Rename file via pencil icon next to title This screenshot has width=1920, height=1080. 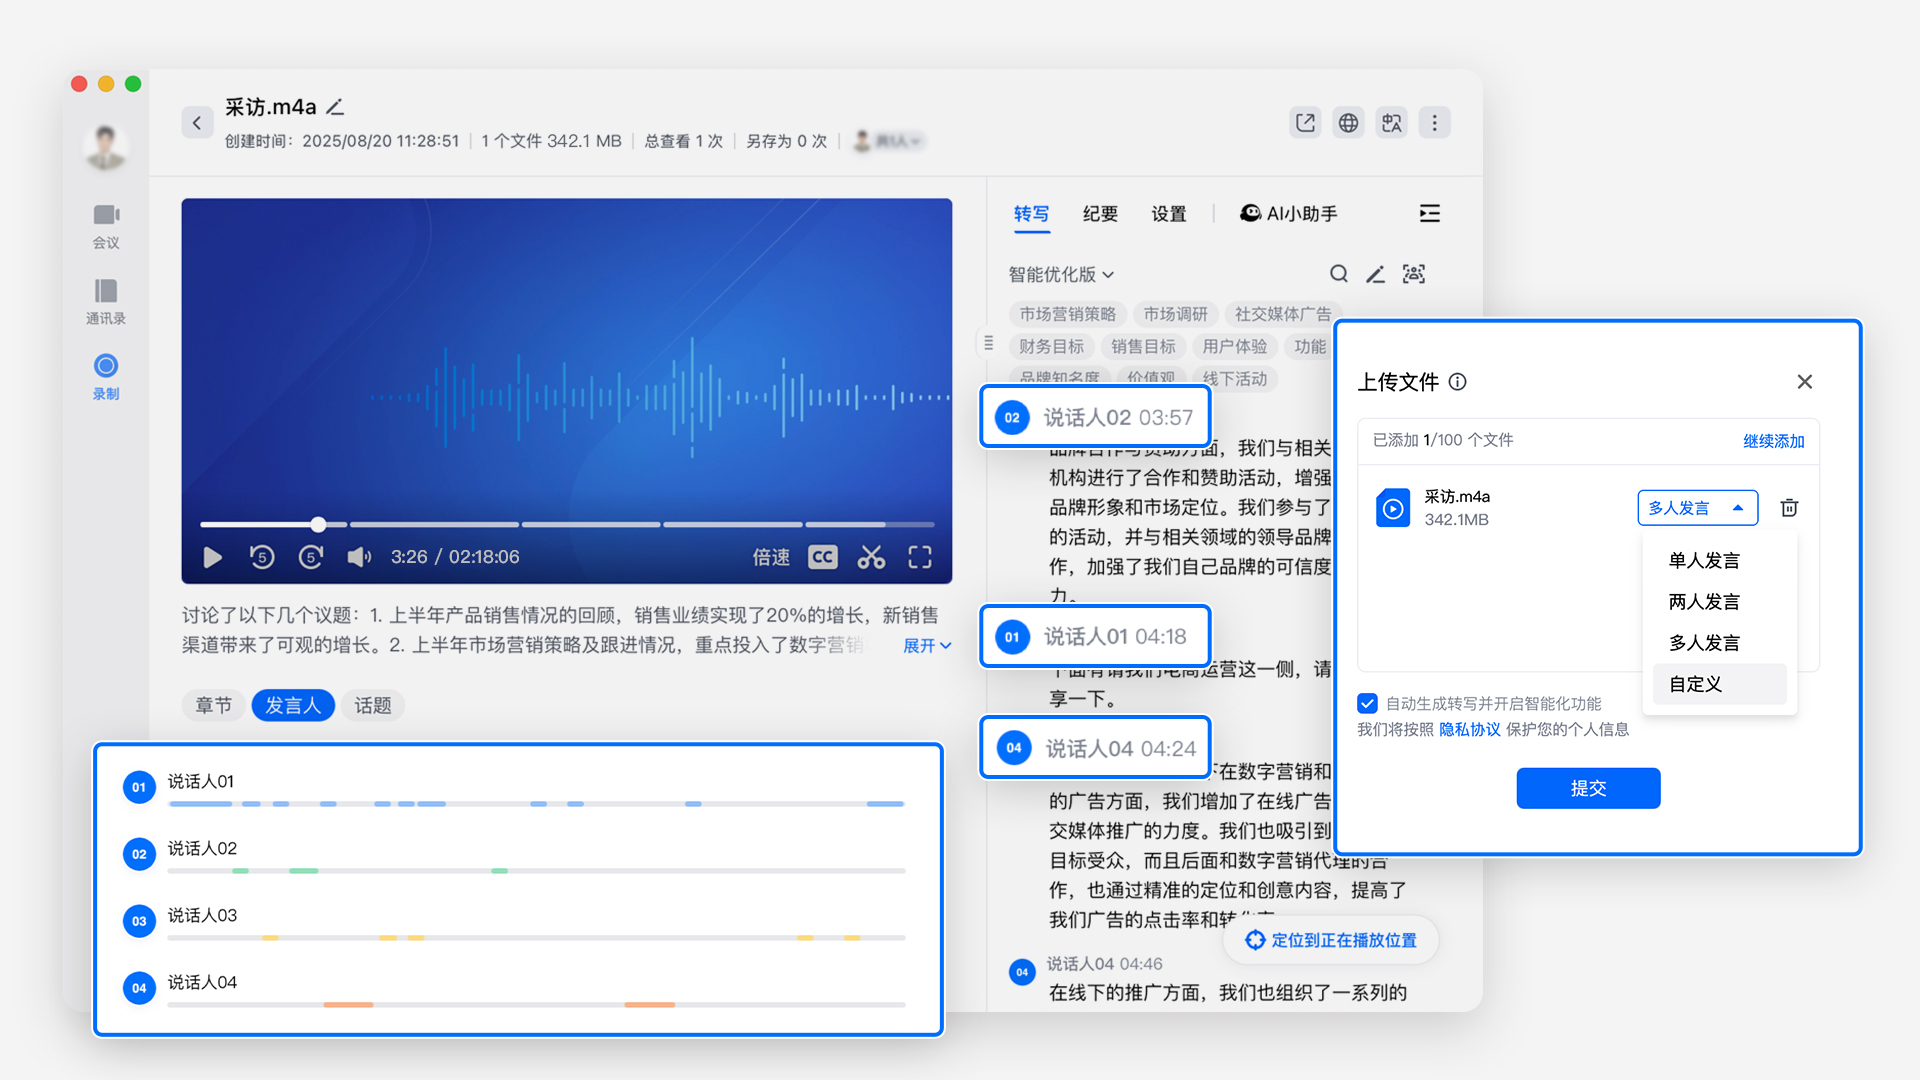coord(335,107)
